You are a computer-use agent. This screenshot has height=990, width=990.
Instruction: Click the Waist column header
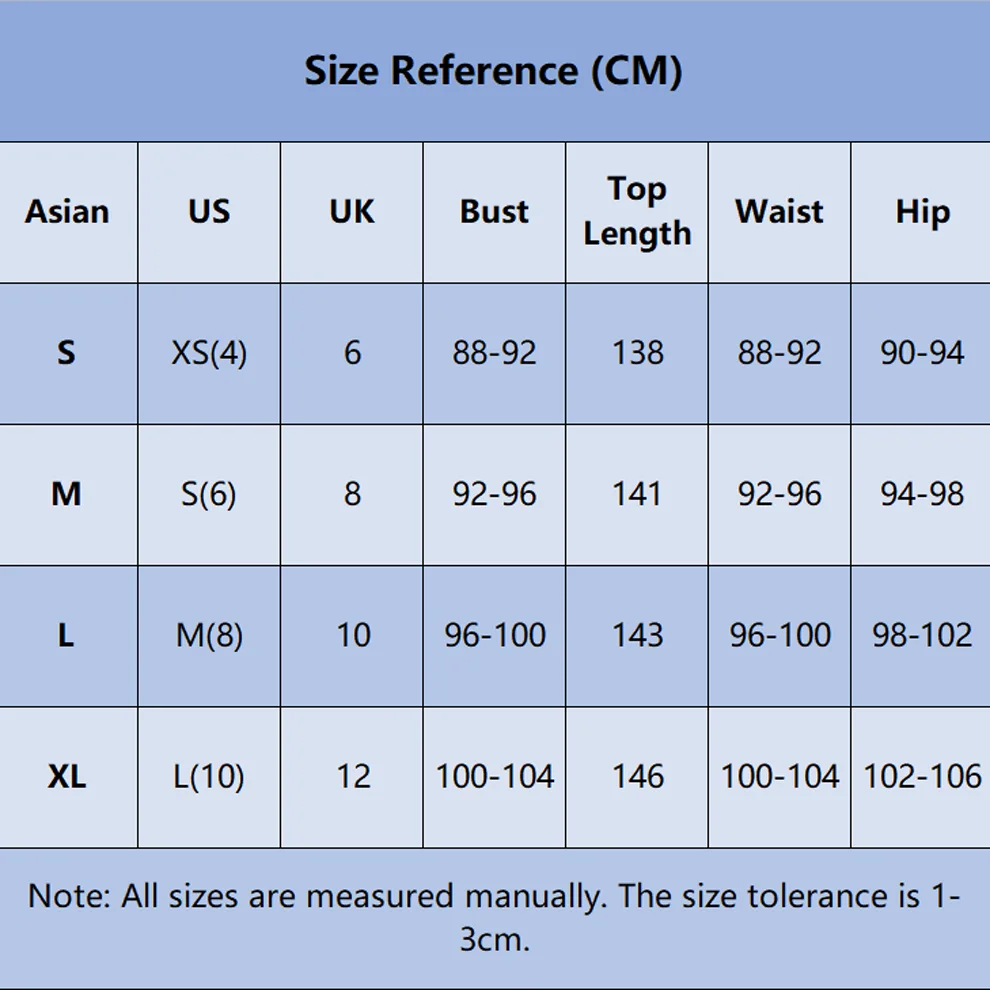(780, 212)
